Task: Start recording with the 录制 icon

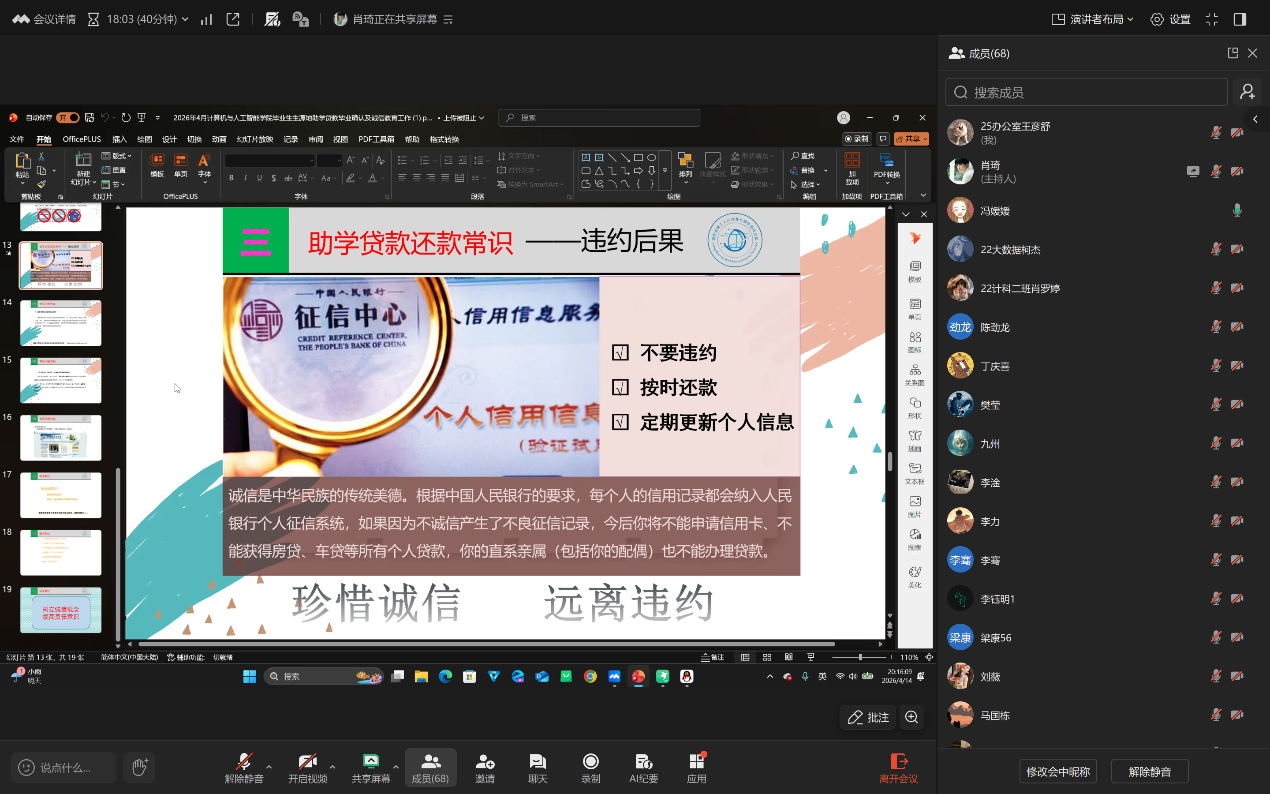Action: point(591,762)
